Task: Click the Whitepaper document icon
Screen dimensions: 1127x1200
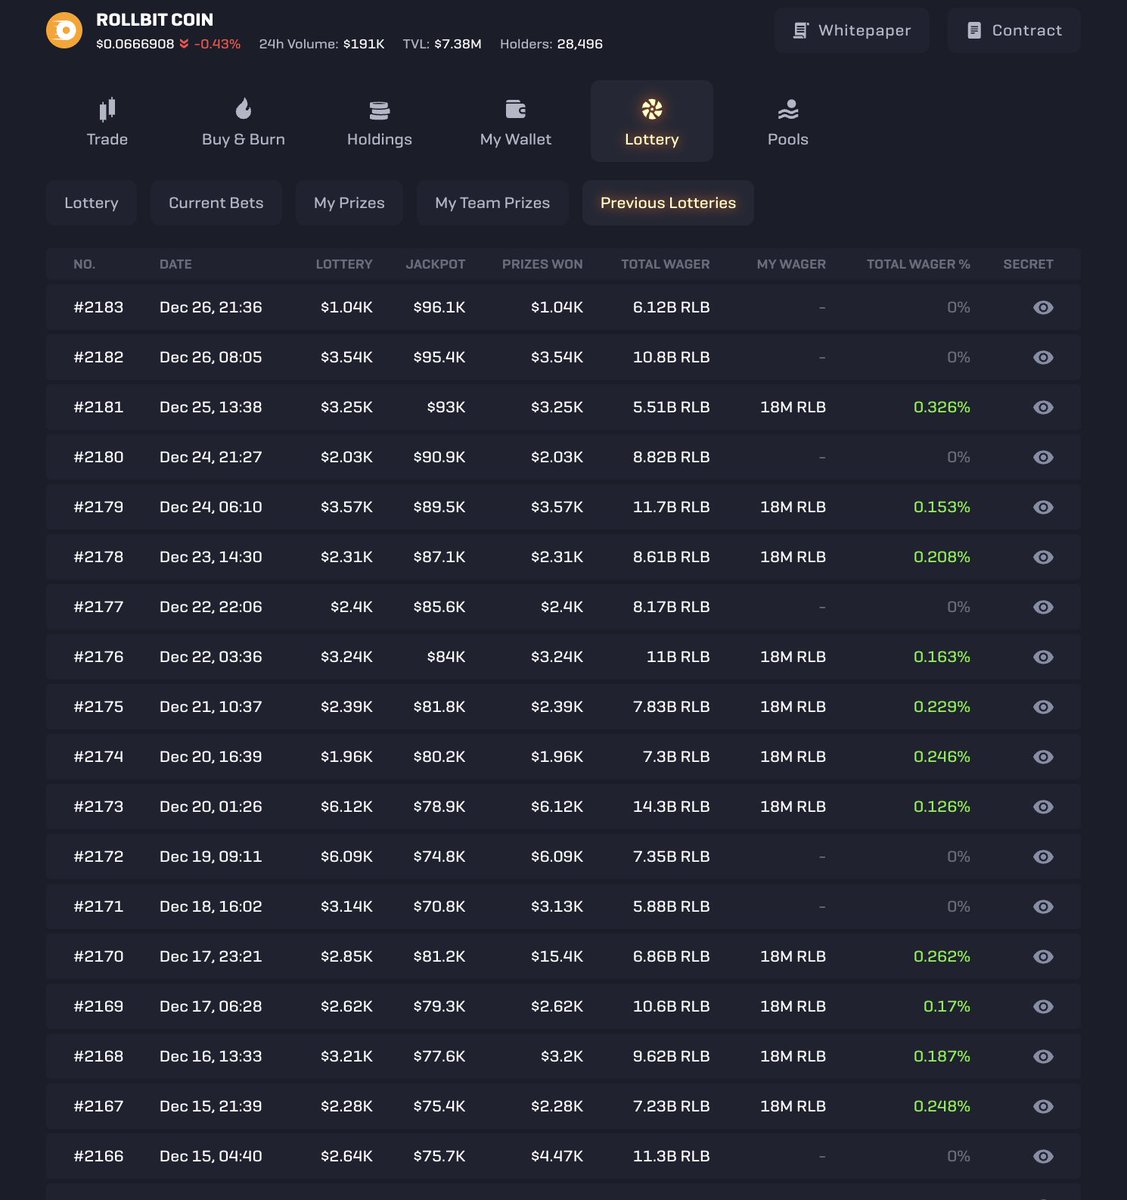Action: 801,31
